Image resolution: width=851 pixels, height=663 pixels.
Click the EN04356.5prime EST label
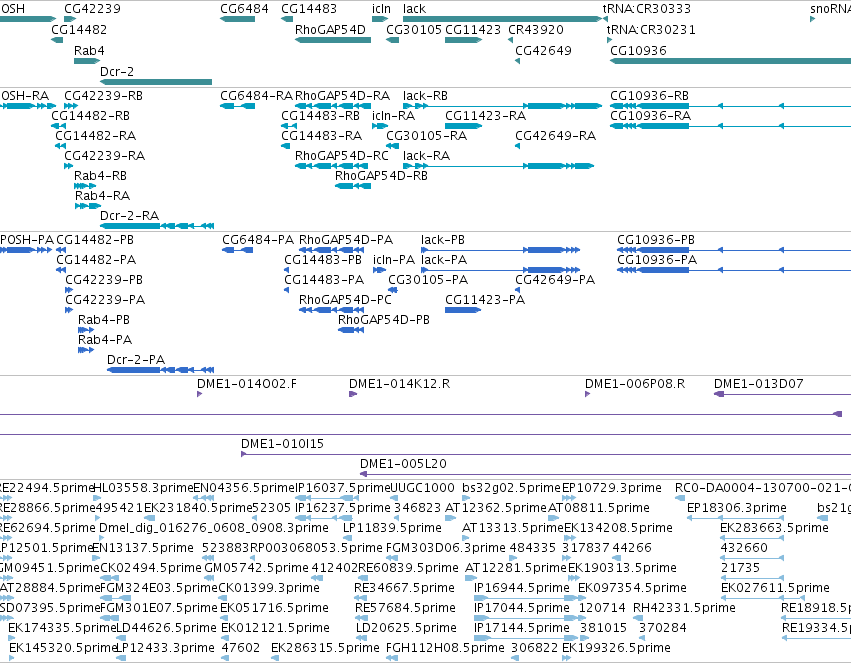point(244,488)
